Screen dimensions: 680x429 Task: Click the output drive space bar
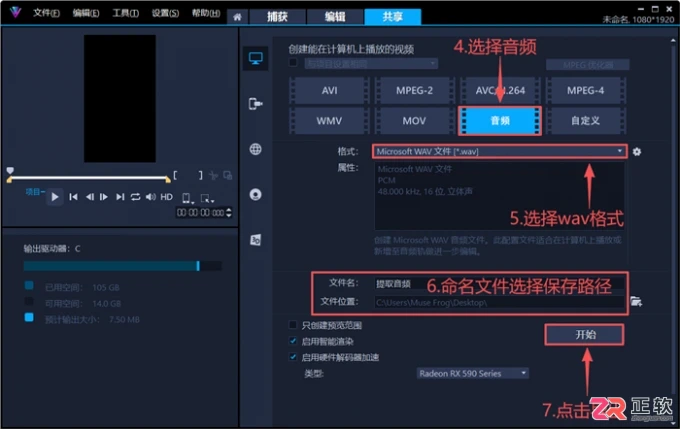(x=123, y=266)
